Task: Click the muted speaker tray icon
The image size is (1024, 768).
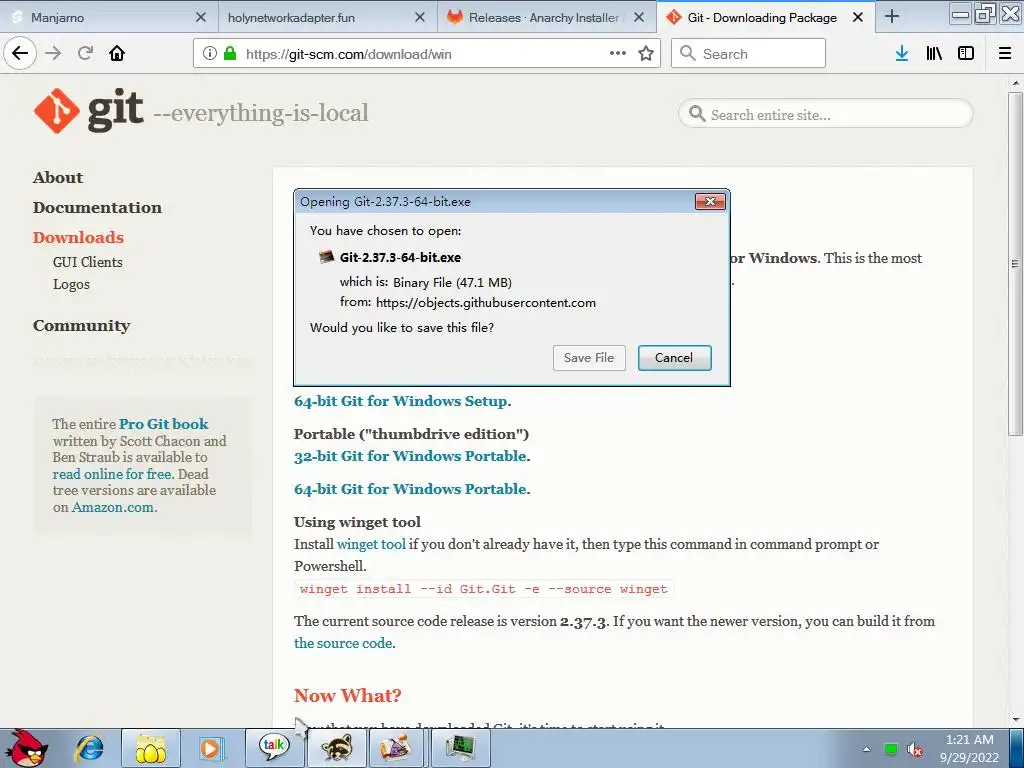Action: pyautogui.click(x=915, y=750)
